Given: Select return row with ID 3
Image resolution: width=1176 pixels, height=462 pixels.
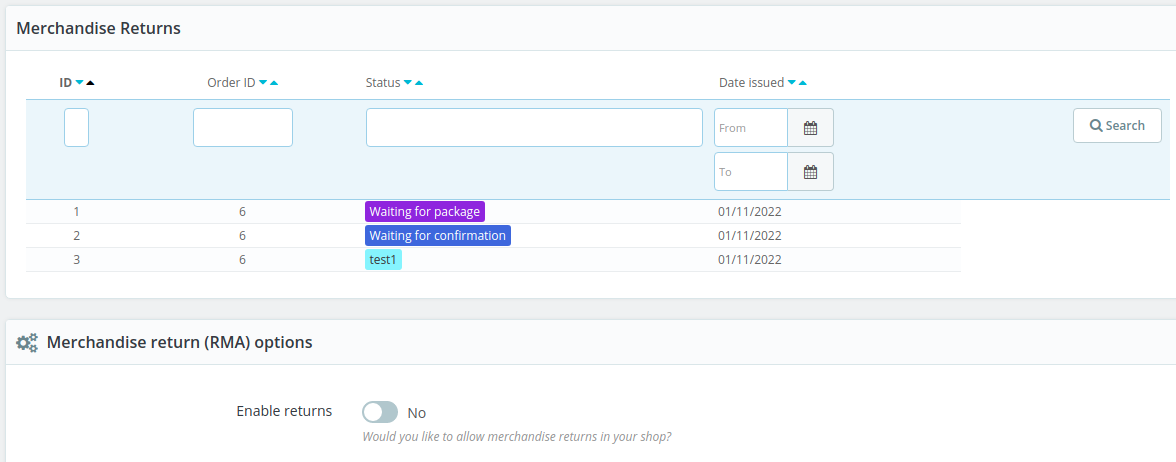Looking at the screenshot, I should pos(494,260).
